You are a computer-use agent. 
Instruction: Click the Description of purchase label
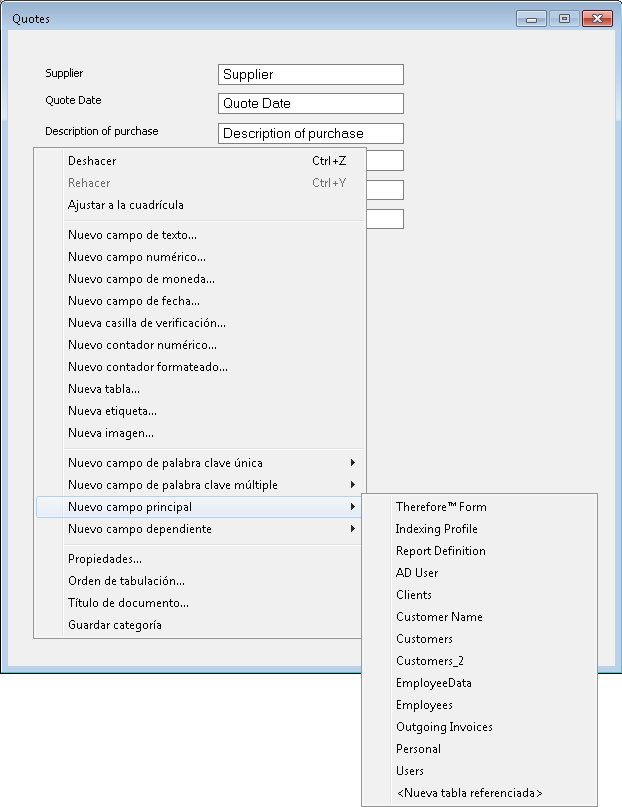[102, 131]
